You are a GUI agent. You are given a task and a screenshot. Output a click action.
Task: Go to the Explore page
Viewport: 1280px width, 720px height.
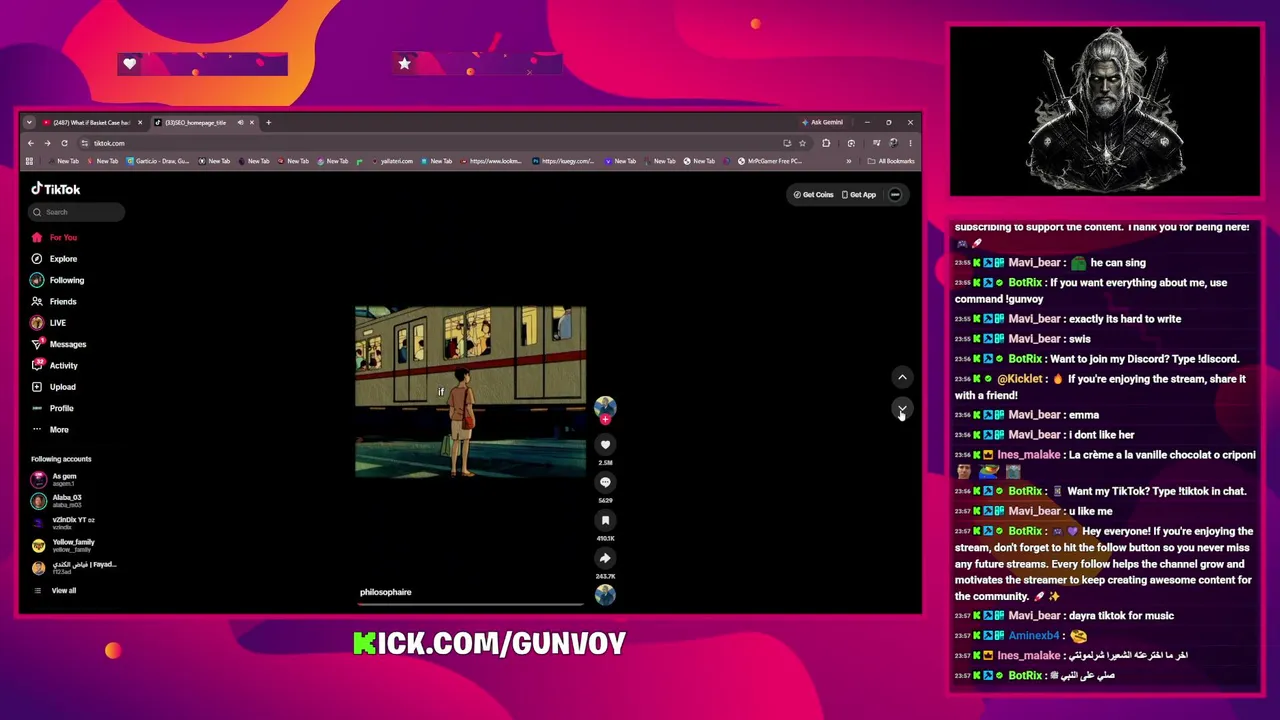(54, 259)
